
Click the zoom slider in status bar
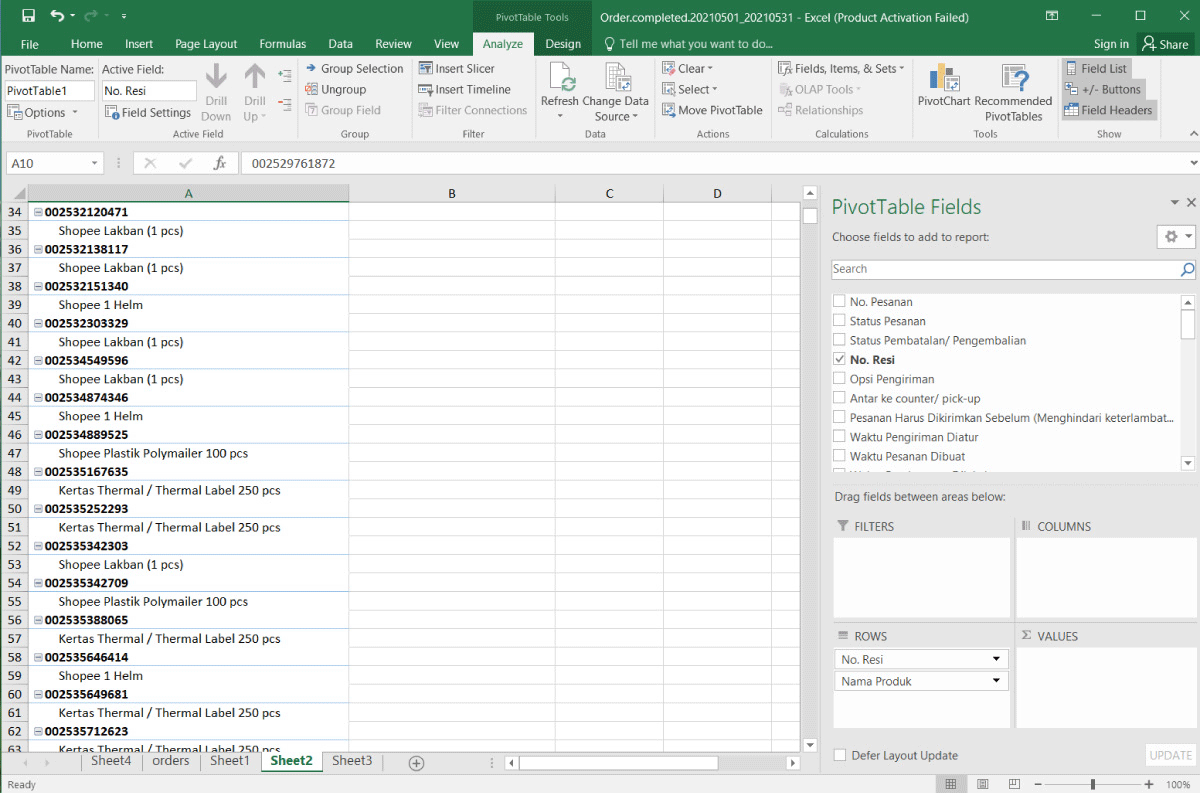[x=1092, y=784]
